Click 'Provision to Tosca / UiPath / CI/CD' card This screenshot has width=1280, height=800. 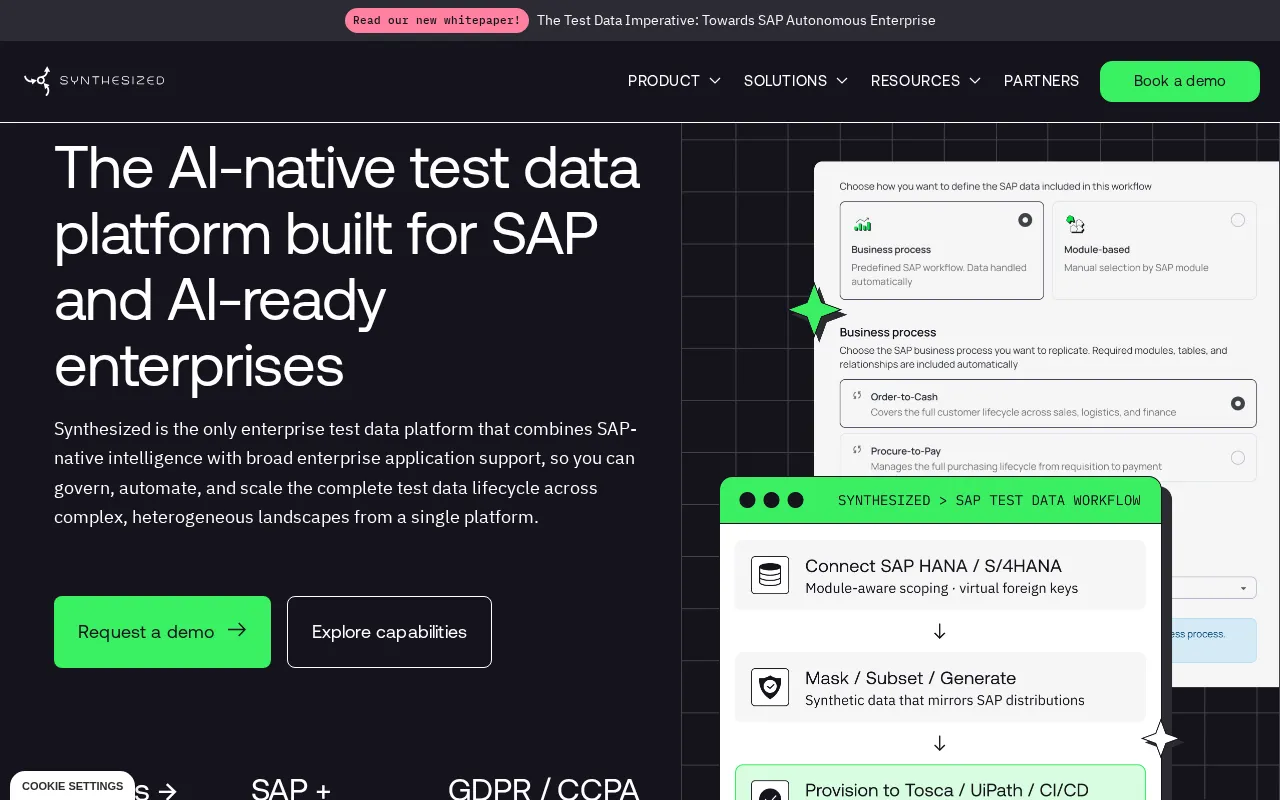pos(940,783)
